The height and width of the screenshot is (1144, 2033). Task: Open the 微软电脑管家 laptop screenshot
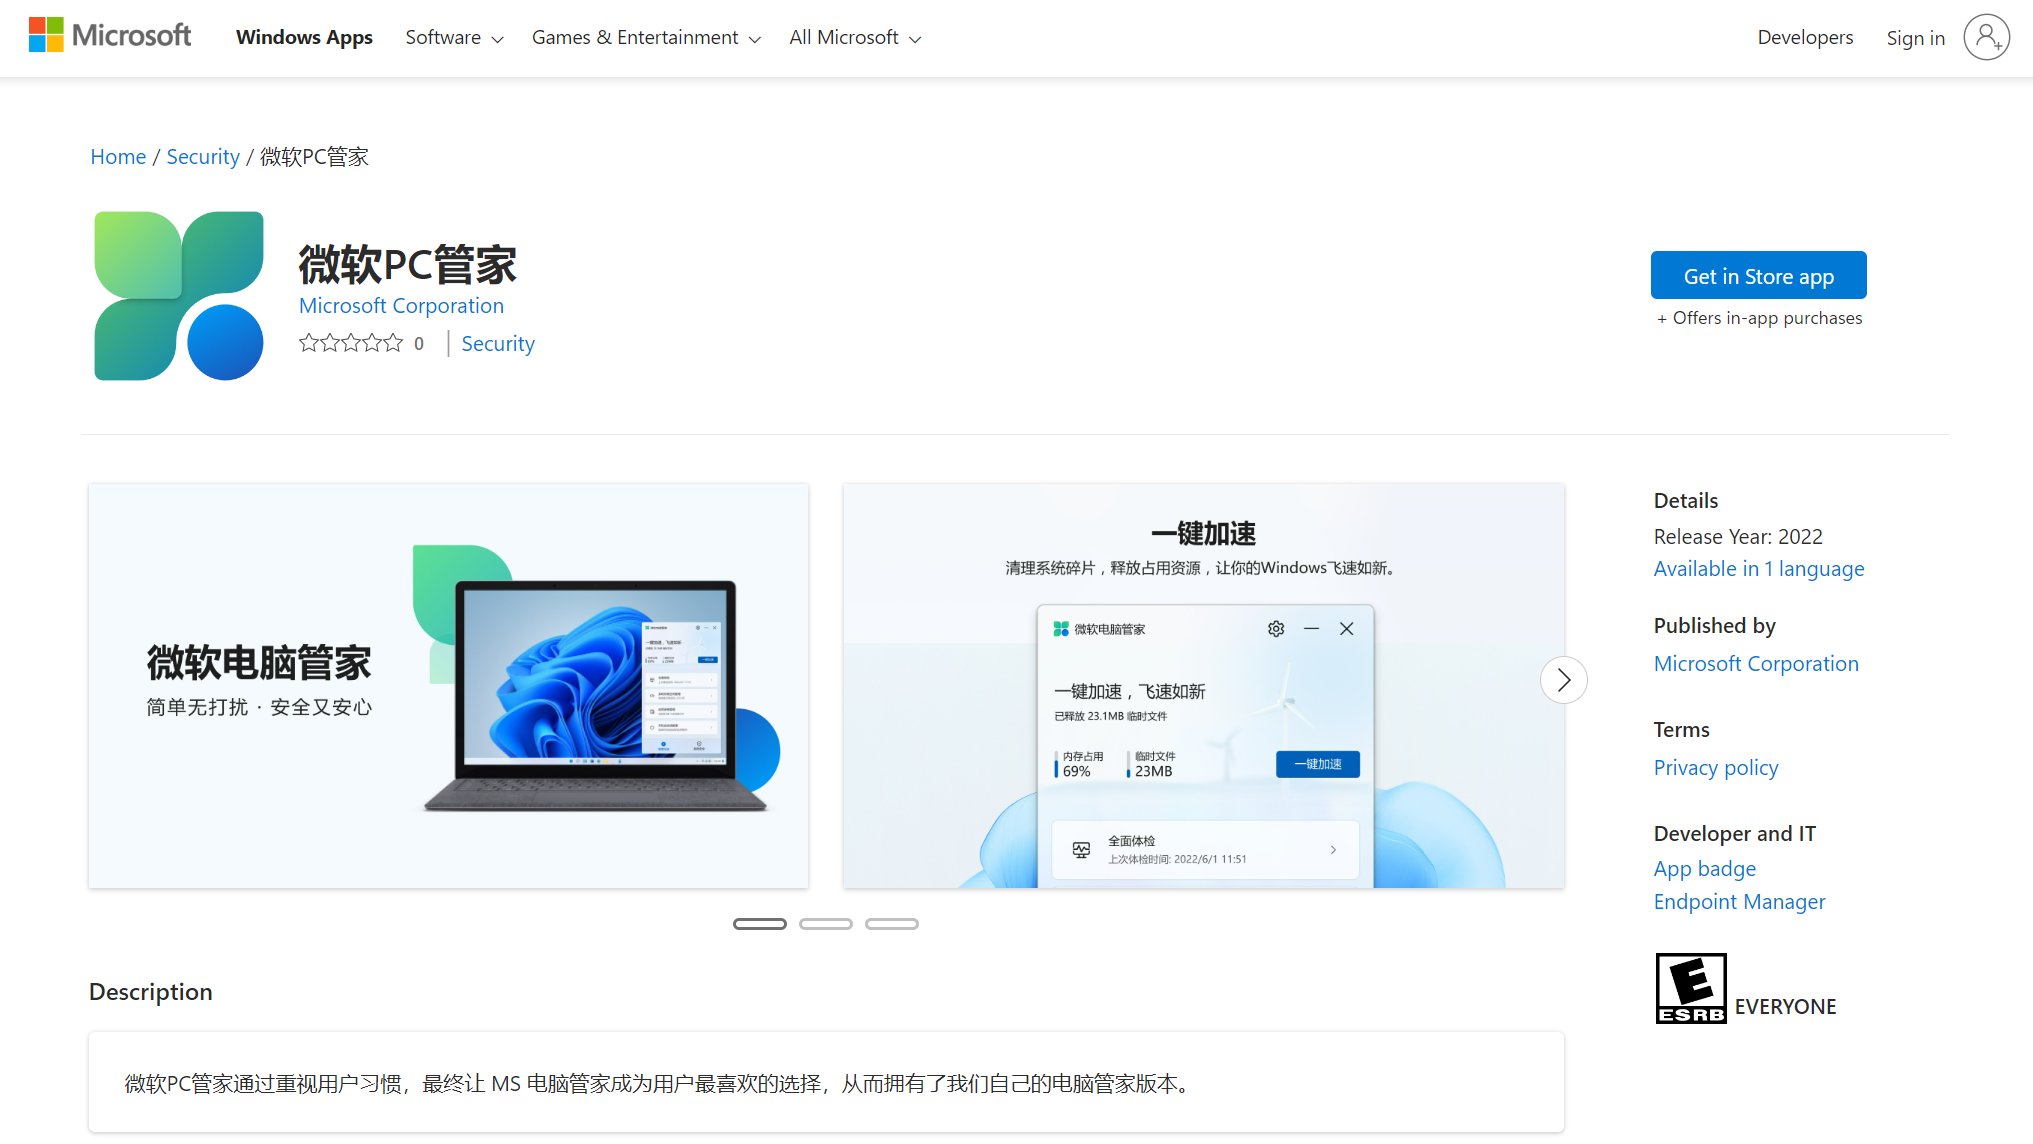tap(449, 686)
